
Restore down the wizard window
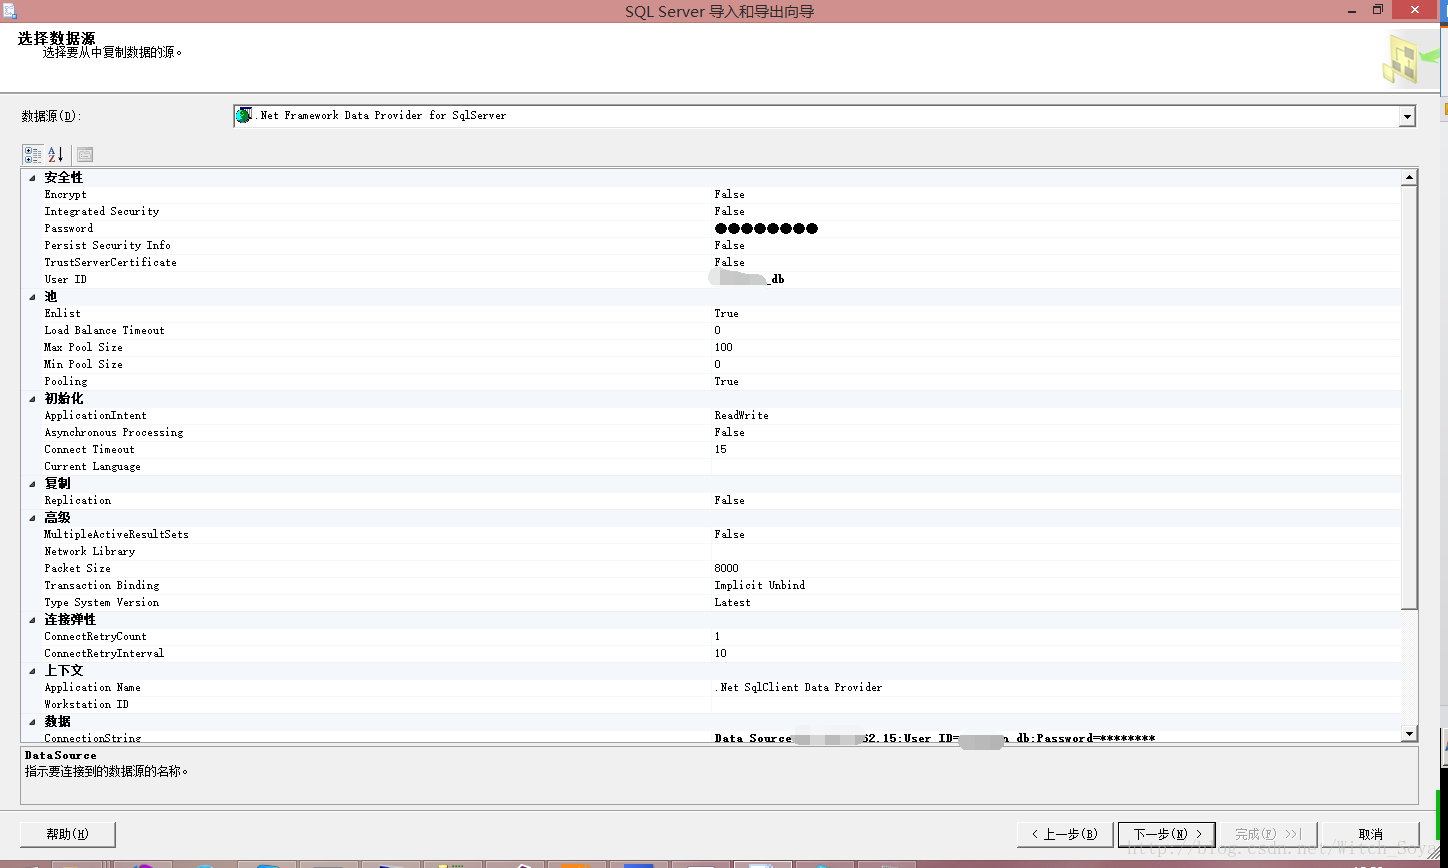[x=1378, y=10]
